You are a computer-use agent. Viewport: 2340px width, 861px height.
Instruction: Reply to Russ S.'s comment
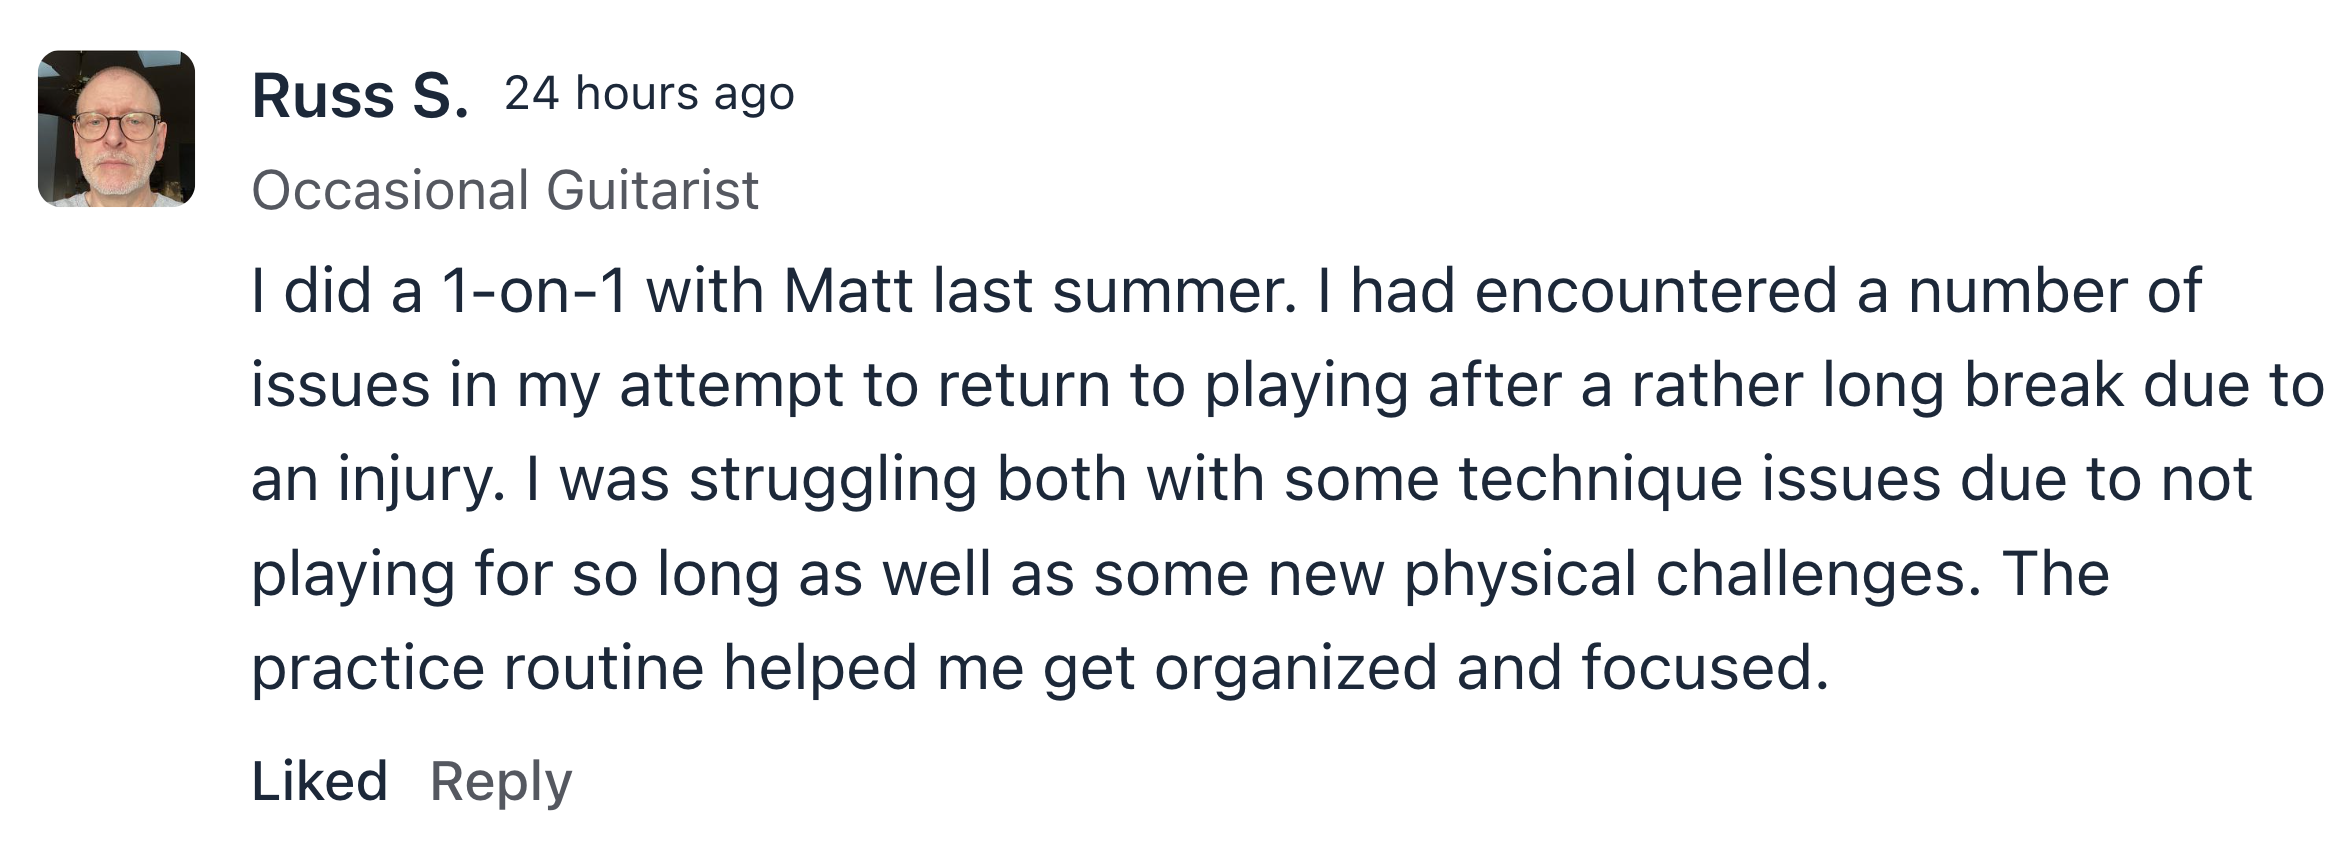(501, 783)
